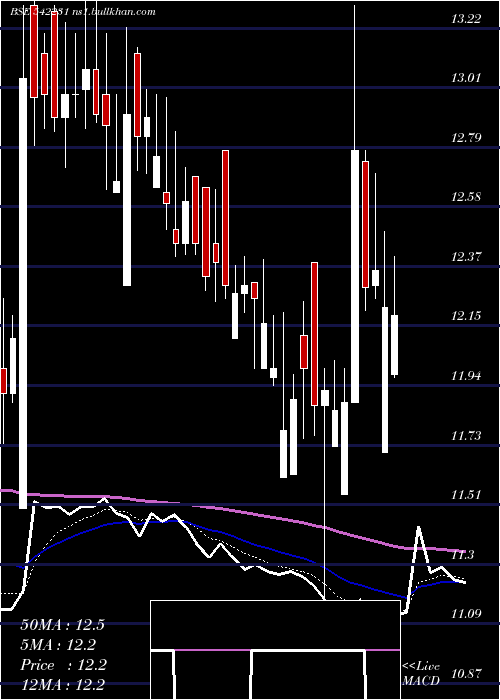Select the Price : 12.2 readout
Screen dimensions: 500x700
[63, 665]
